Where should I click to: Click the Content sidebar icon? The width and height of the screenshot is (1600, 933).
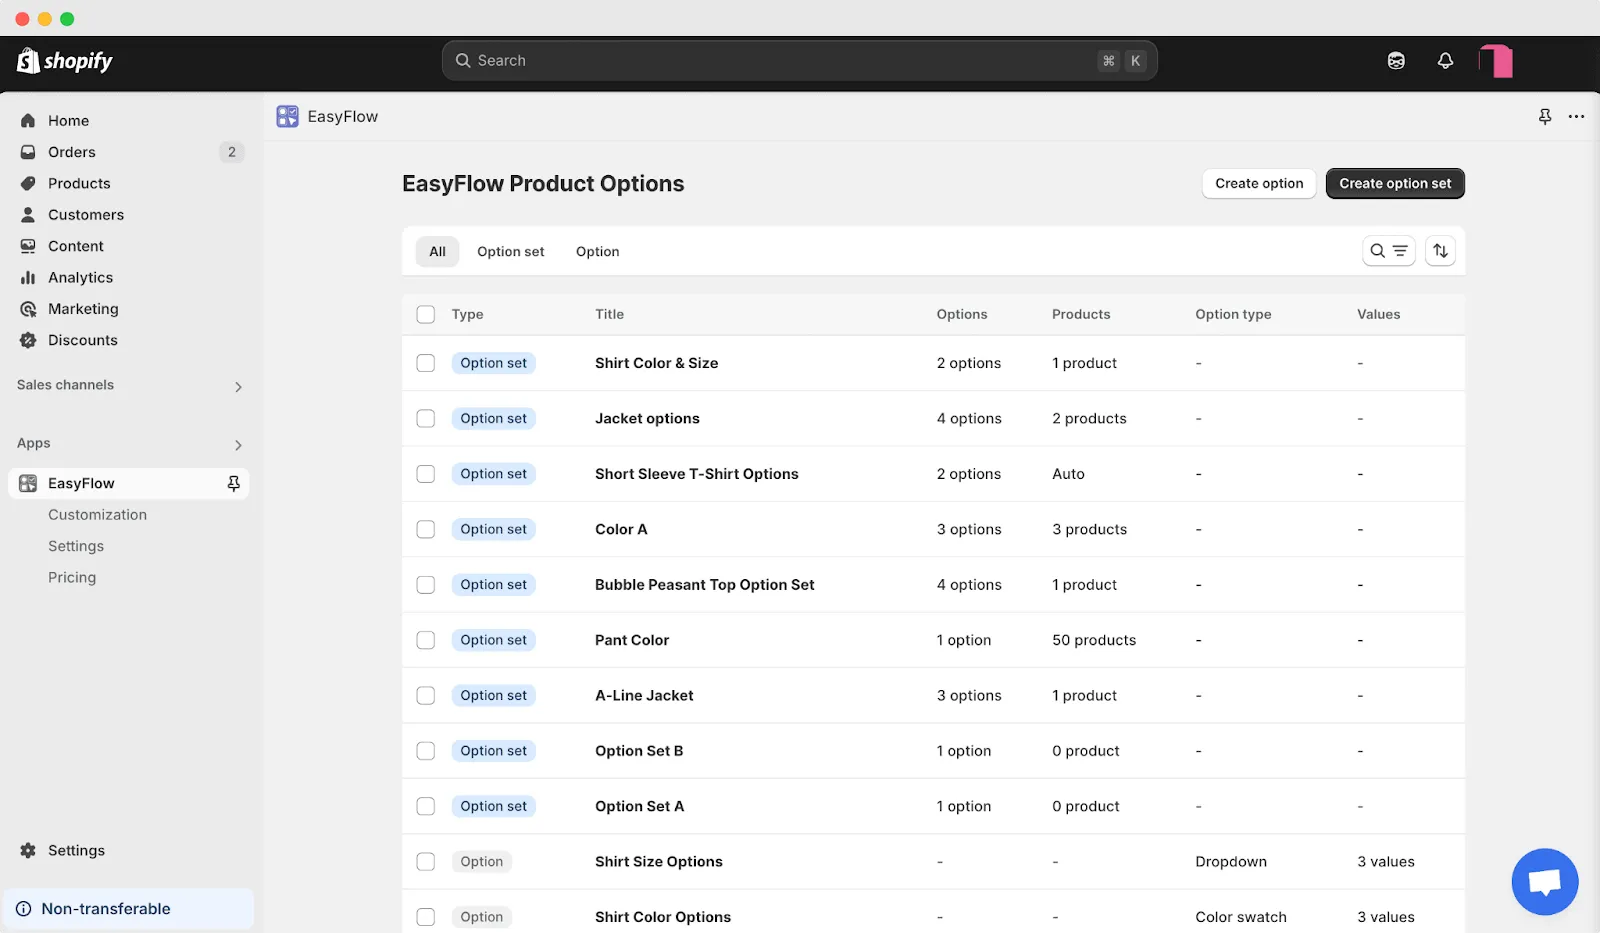click(x=28, y=246)
